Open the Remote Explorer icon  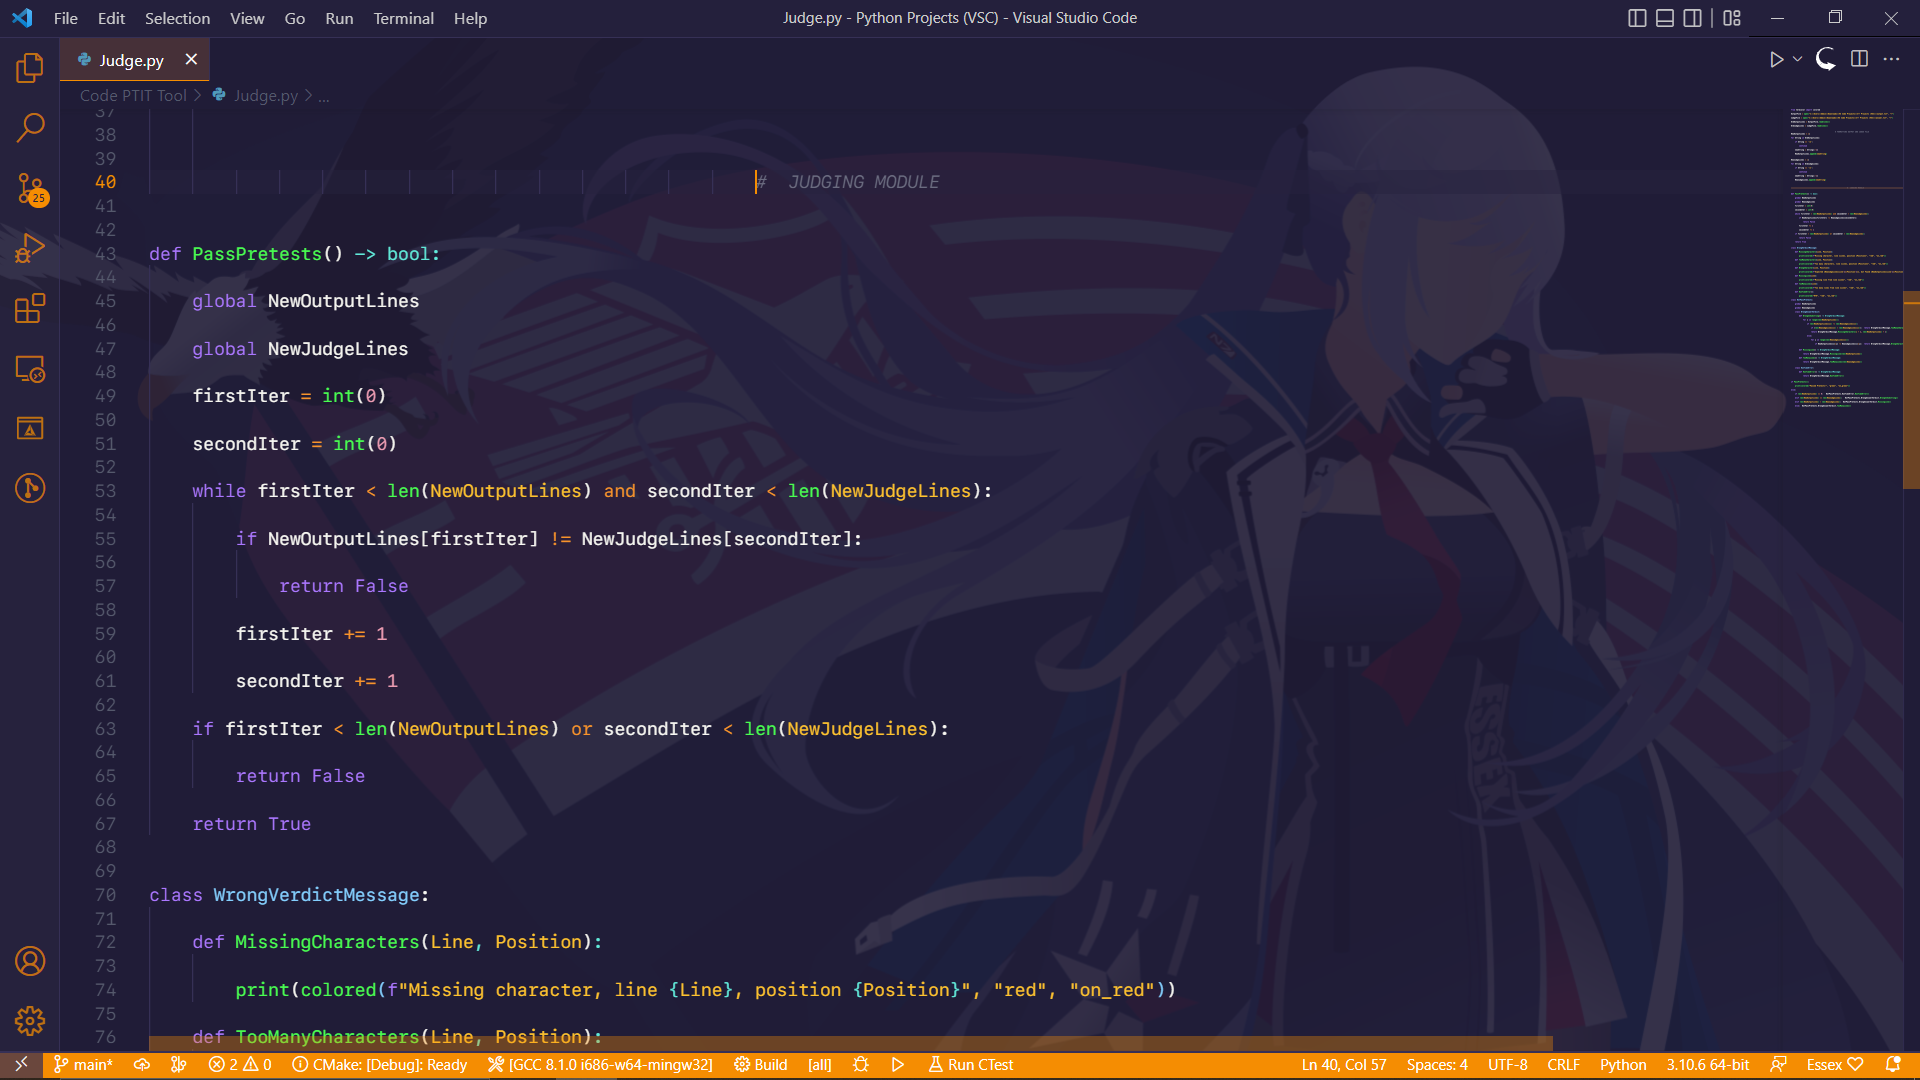tap(30, 369)
